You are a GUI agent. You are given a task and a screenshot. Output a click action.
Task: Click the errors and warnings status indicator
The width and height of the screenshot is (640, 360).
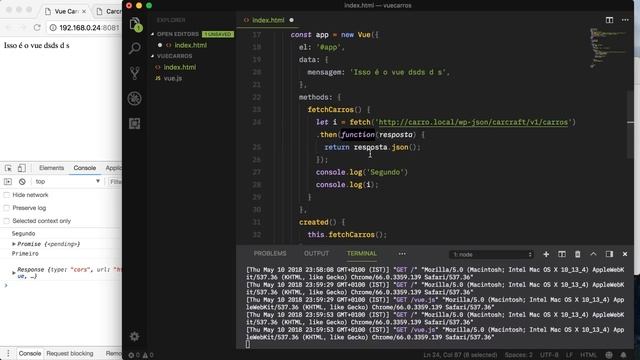click(141, 355)
